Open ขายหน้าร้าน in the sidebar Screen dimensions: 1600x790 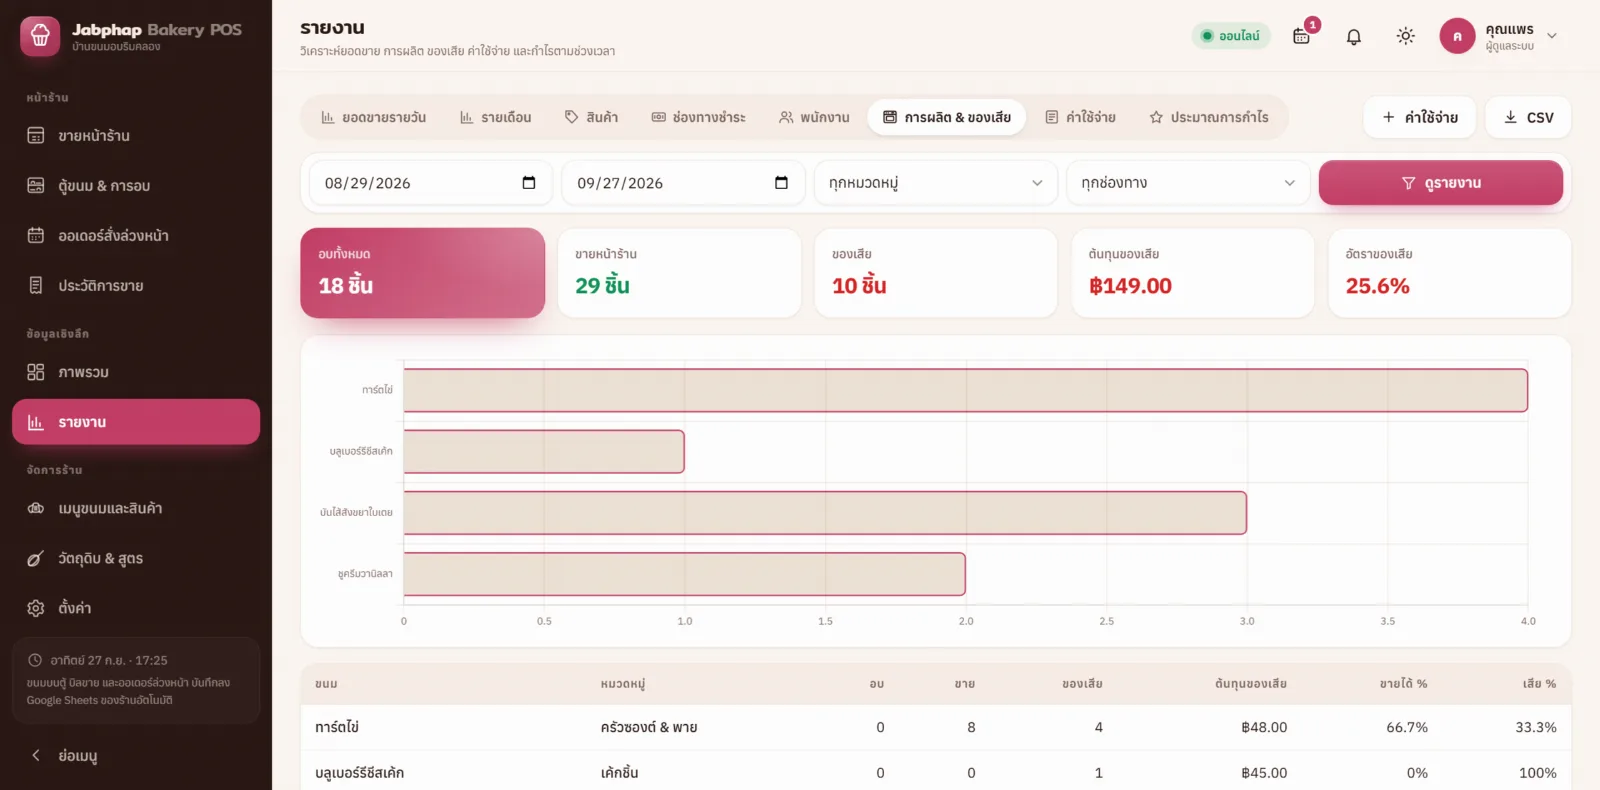click(x=136, y=136)
